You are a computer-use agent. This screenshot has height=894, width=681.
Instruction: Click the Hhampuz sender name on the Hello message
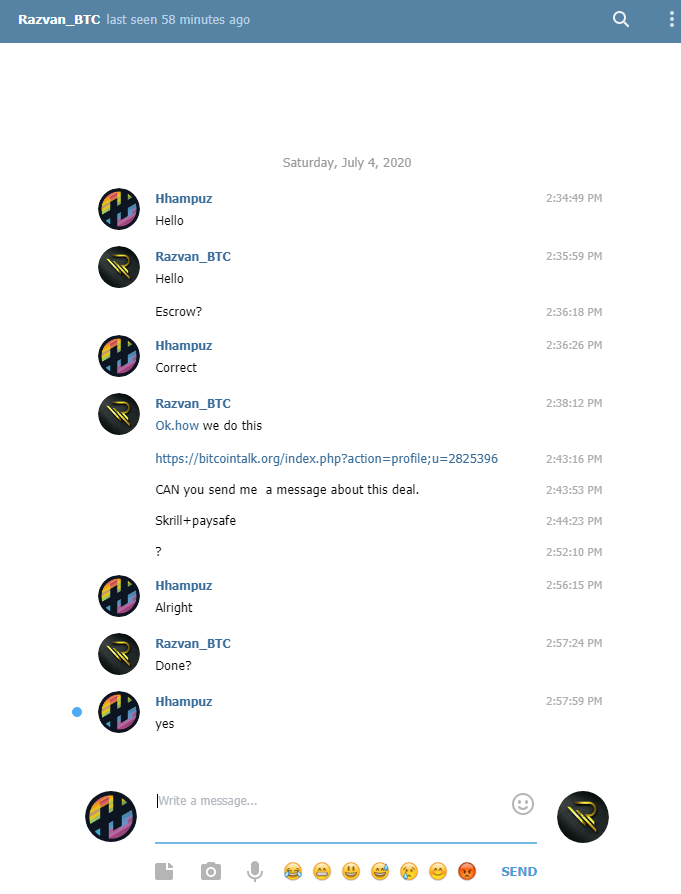184,198
